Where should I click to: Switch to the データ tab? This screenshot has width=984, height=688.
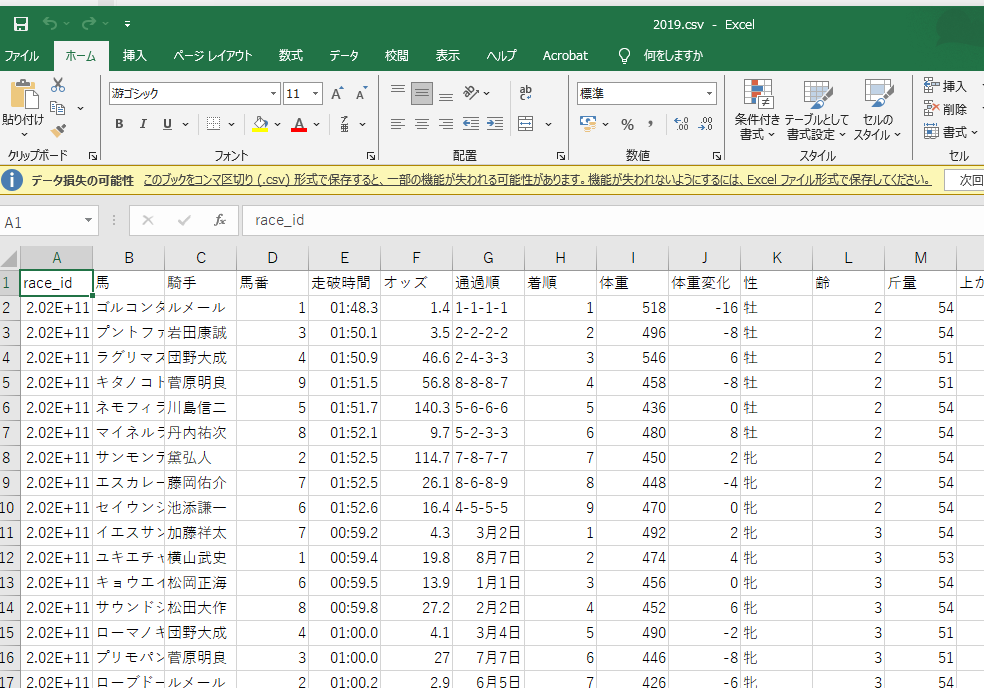tap(344, 55)
